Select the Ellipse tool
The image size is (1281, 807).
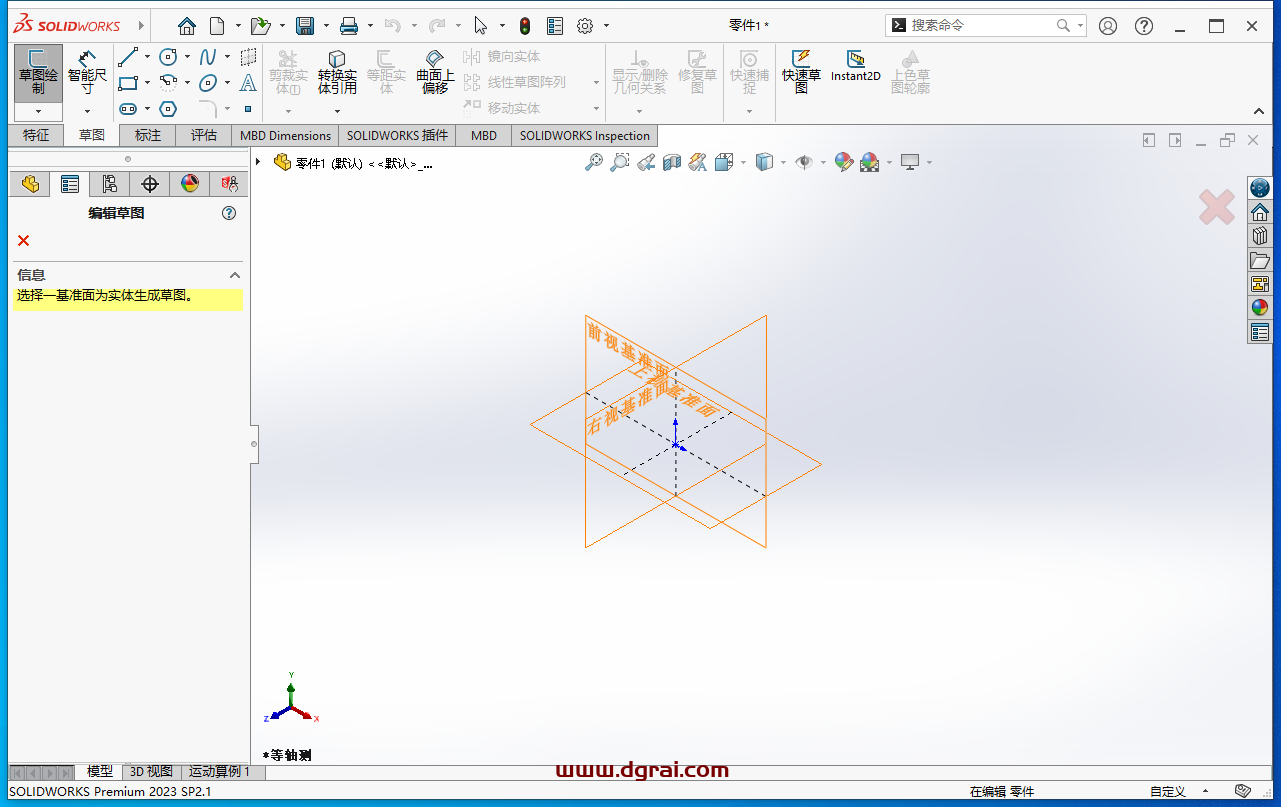tap(208, 83)
